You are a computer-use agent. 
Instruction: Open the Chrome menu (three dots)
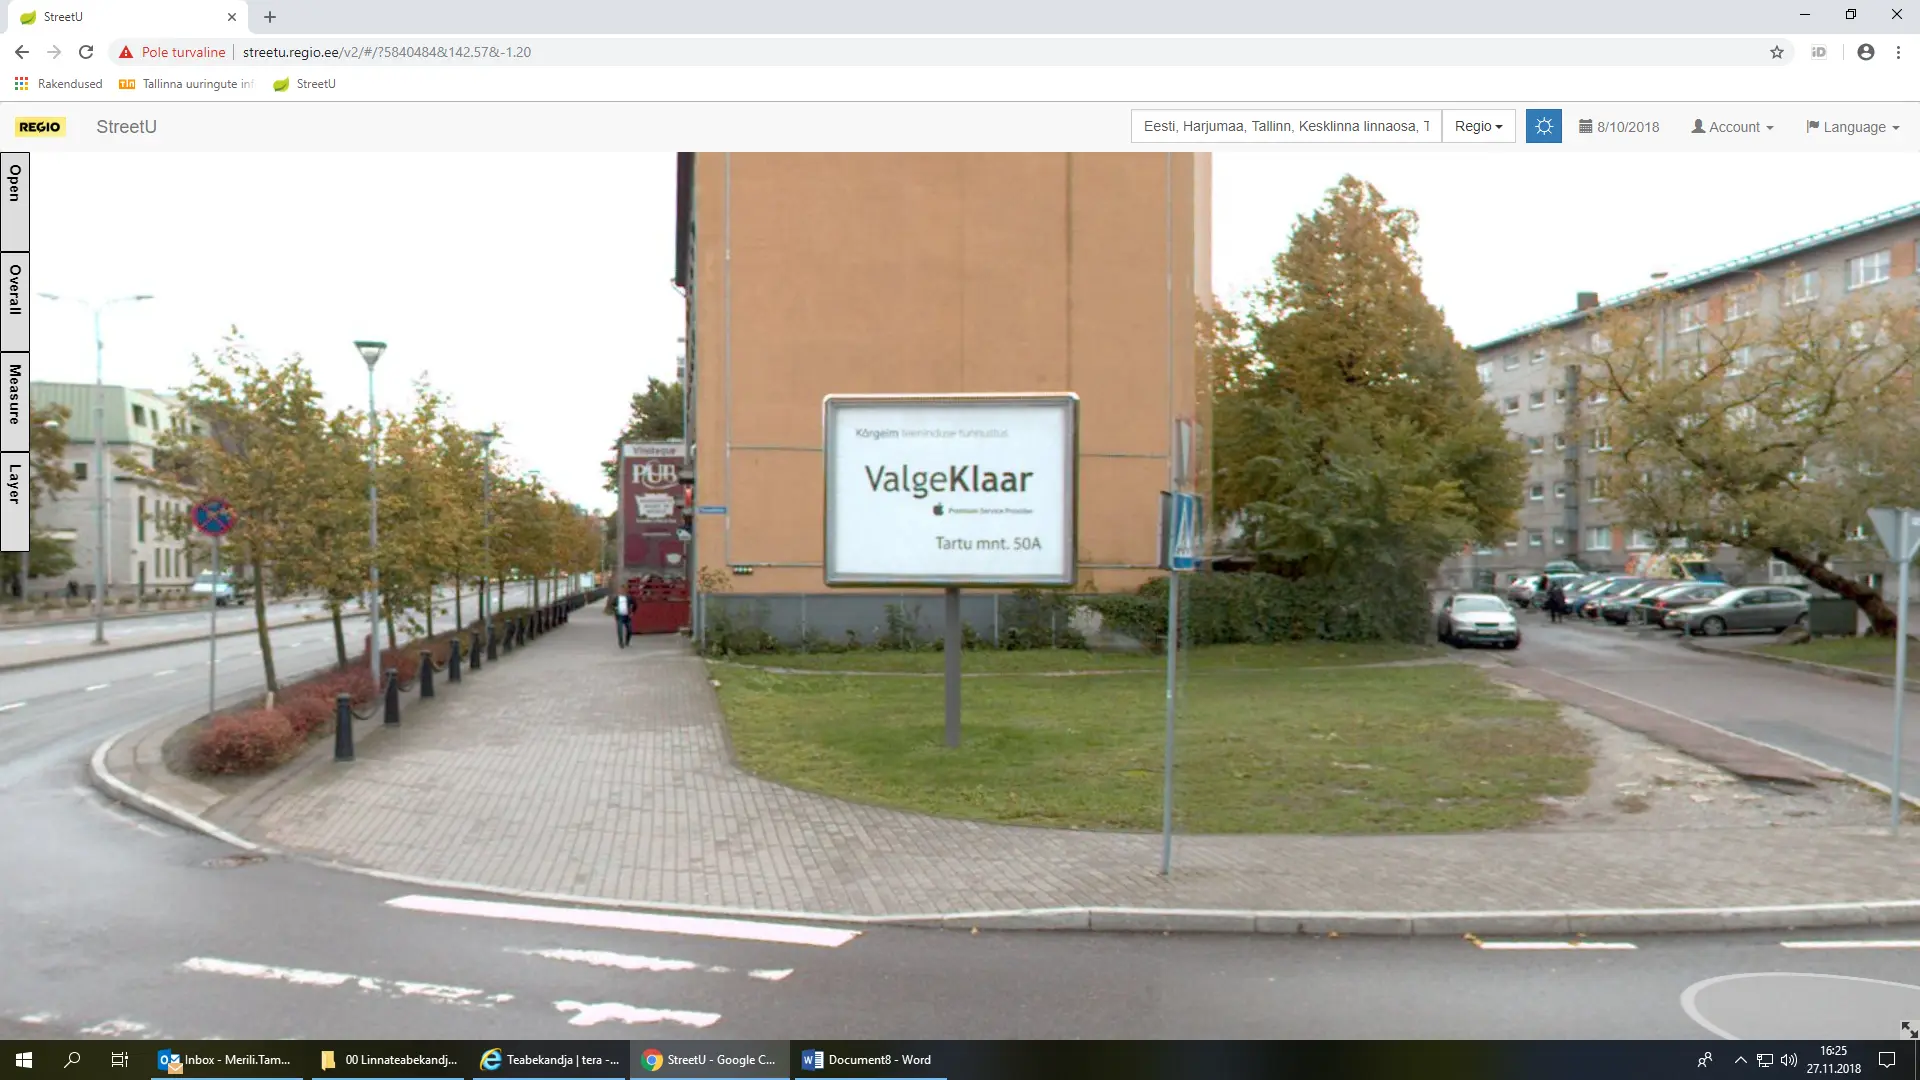[x=1898, y=52]
